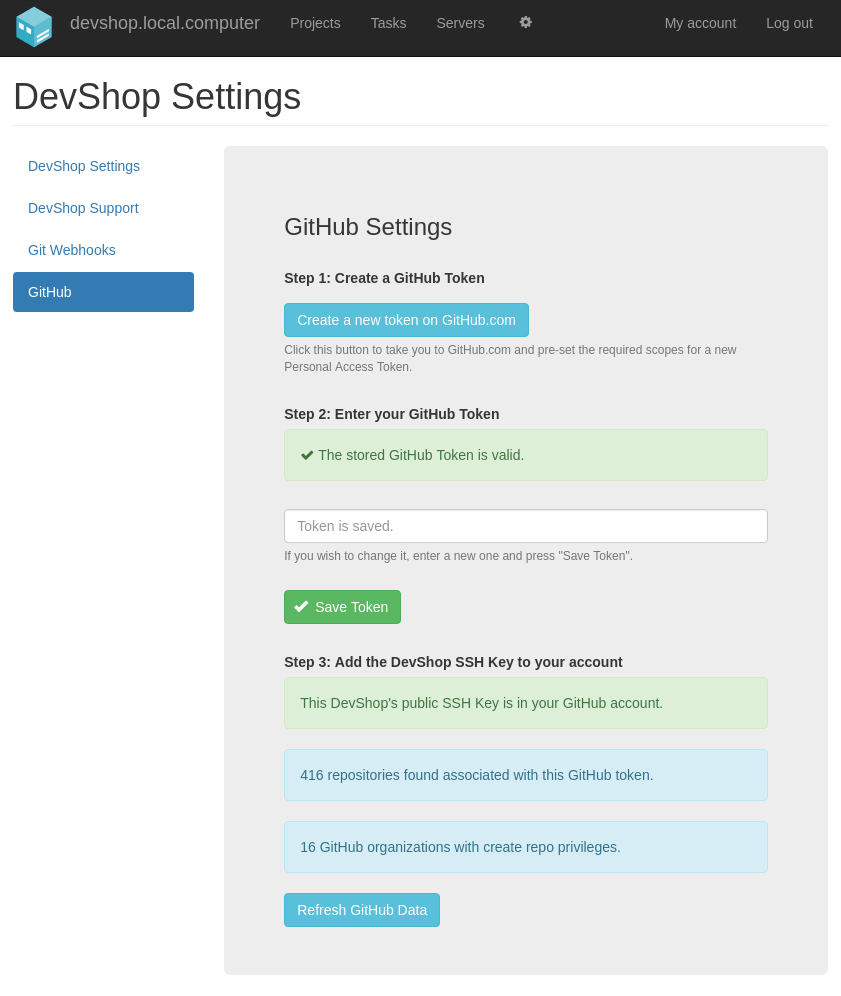The height and width of the screenshot is (996, 841).
Task: Click the DevShop Settings page title
Action: click(157, 97)
